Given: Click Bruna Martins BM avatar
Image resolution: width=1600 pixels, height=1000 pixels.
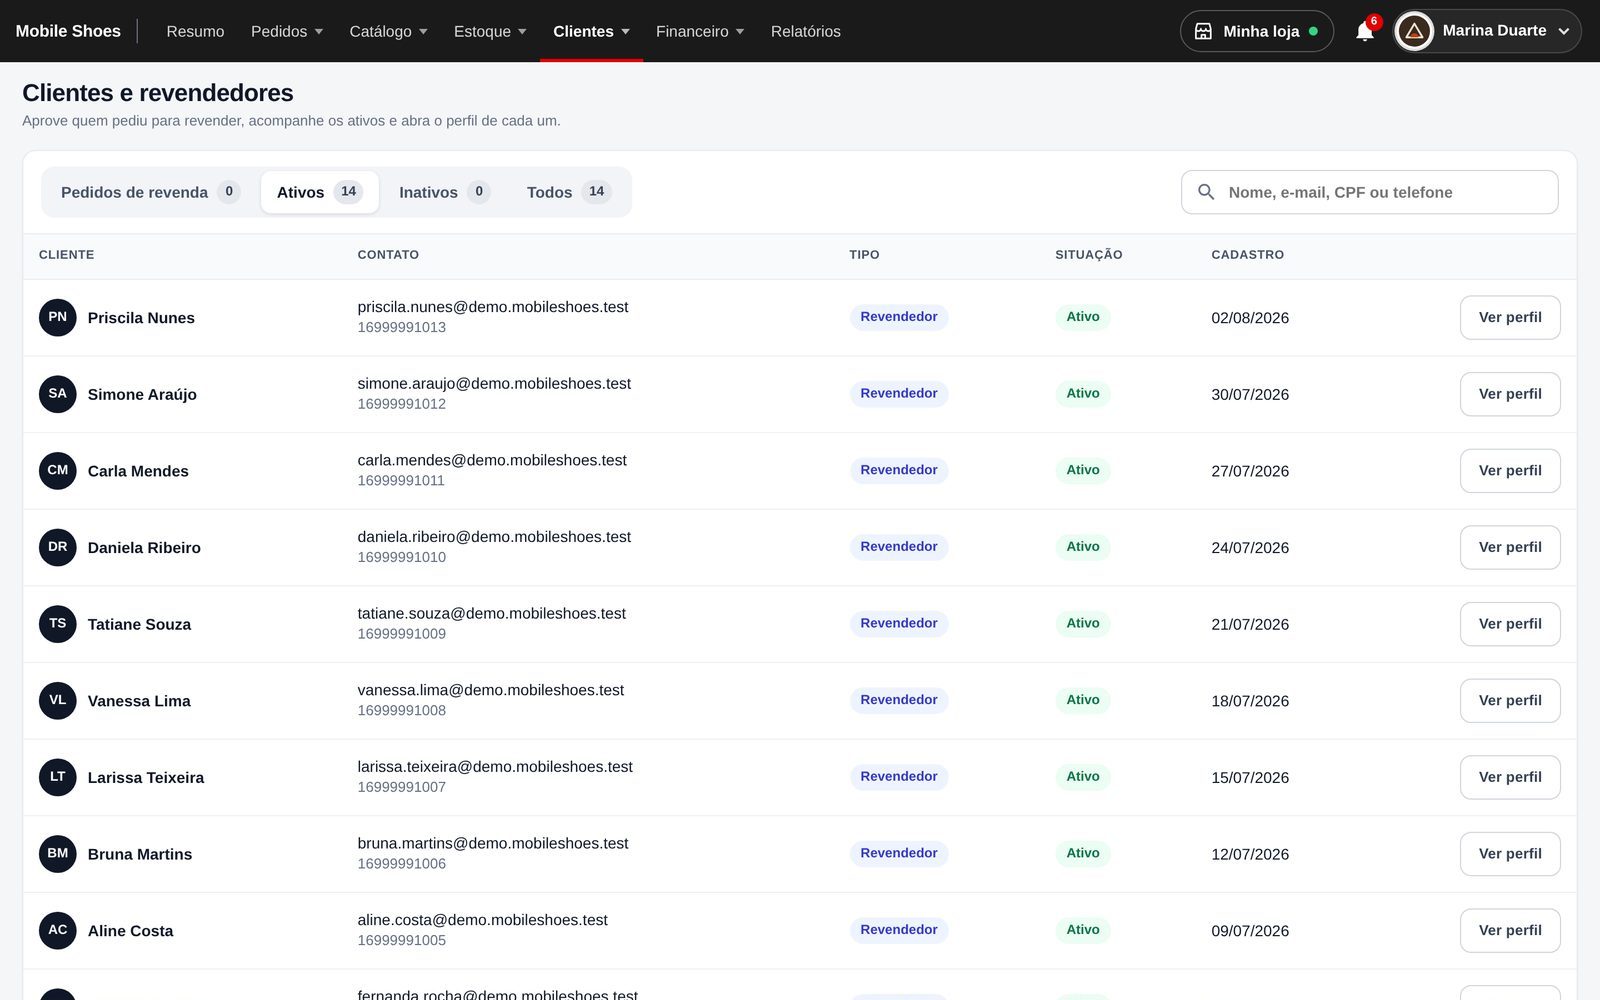Looking at the screenshot, I should [x=58, y=854].
